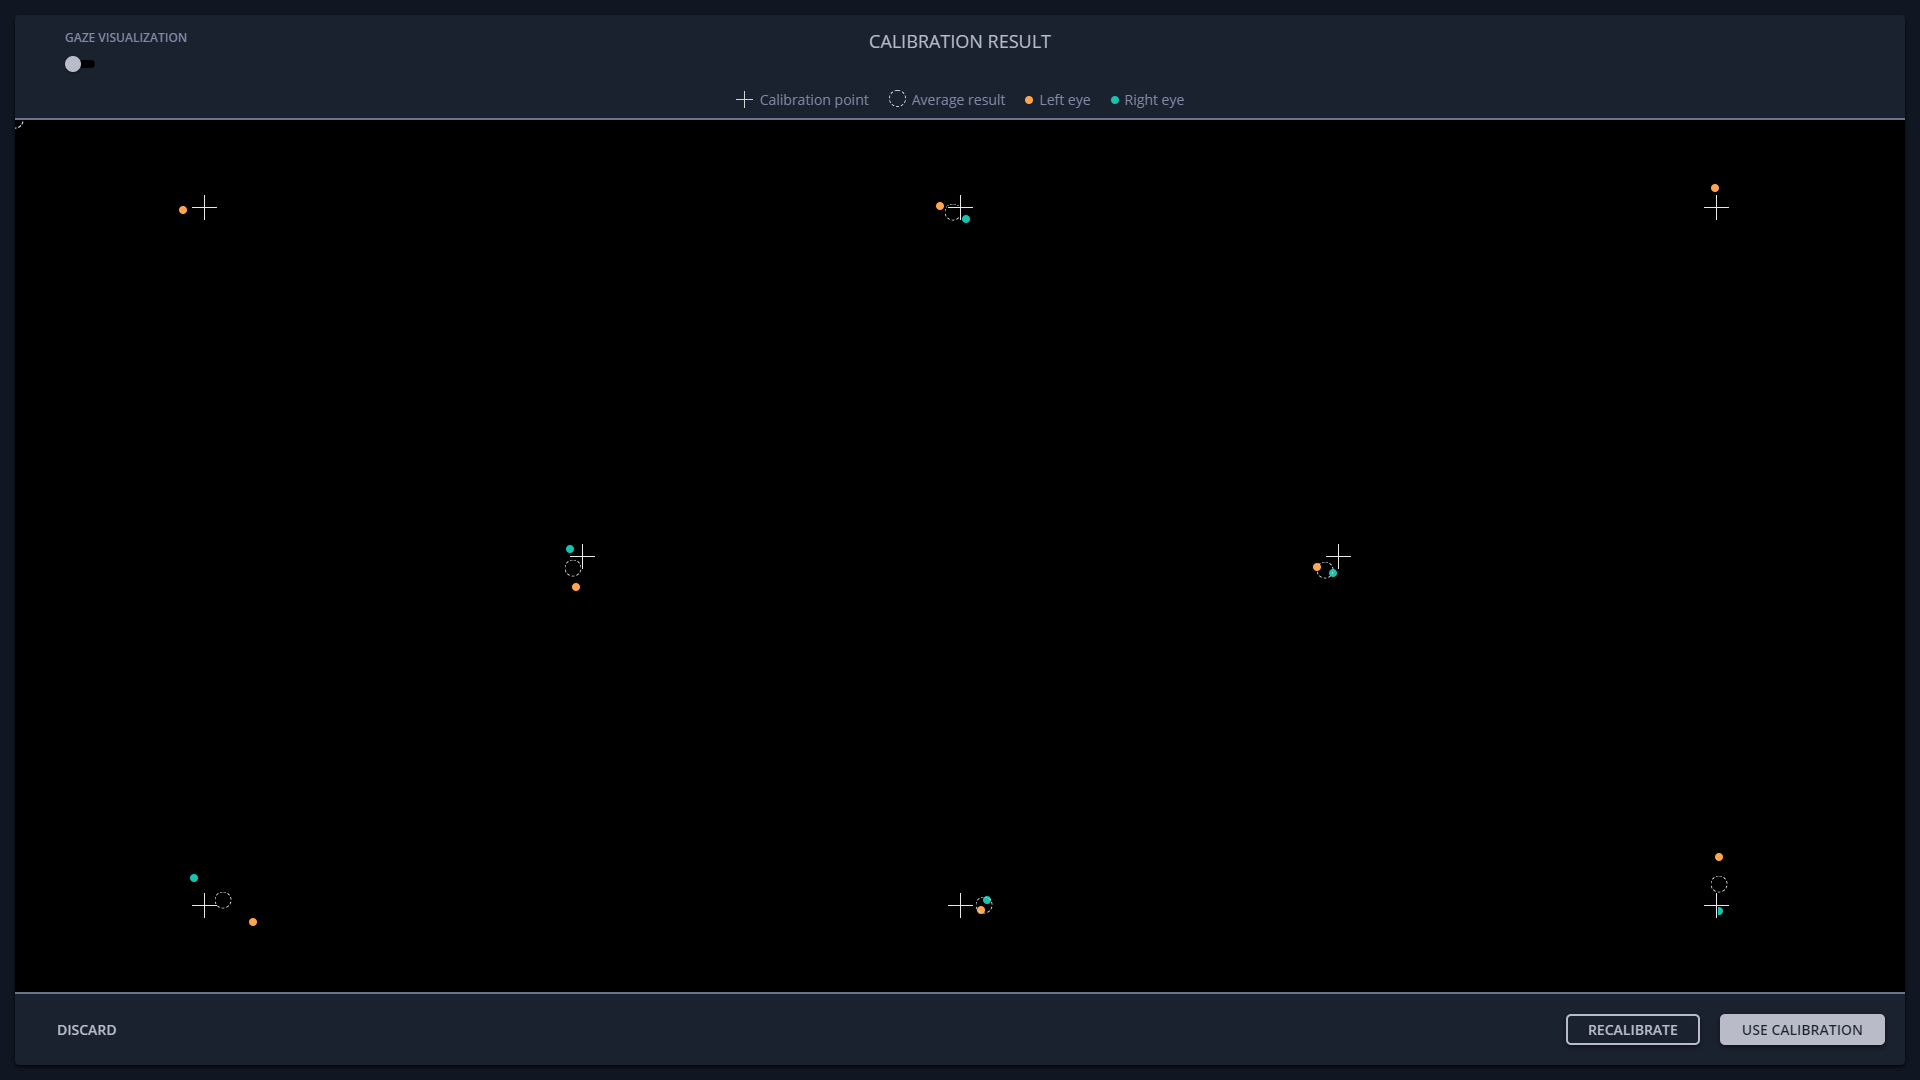
Task: Select the middle-left calibration point cross
Action: (582, 555)
